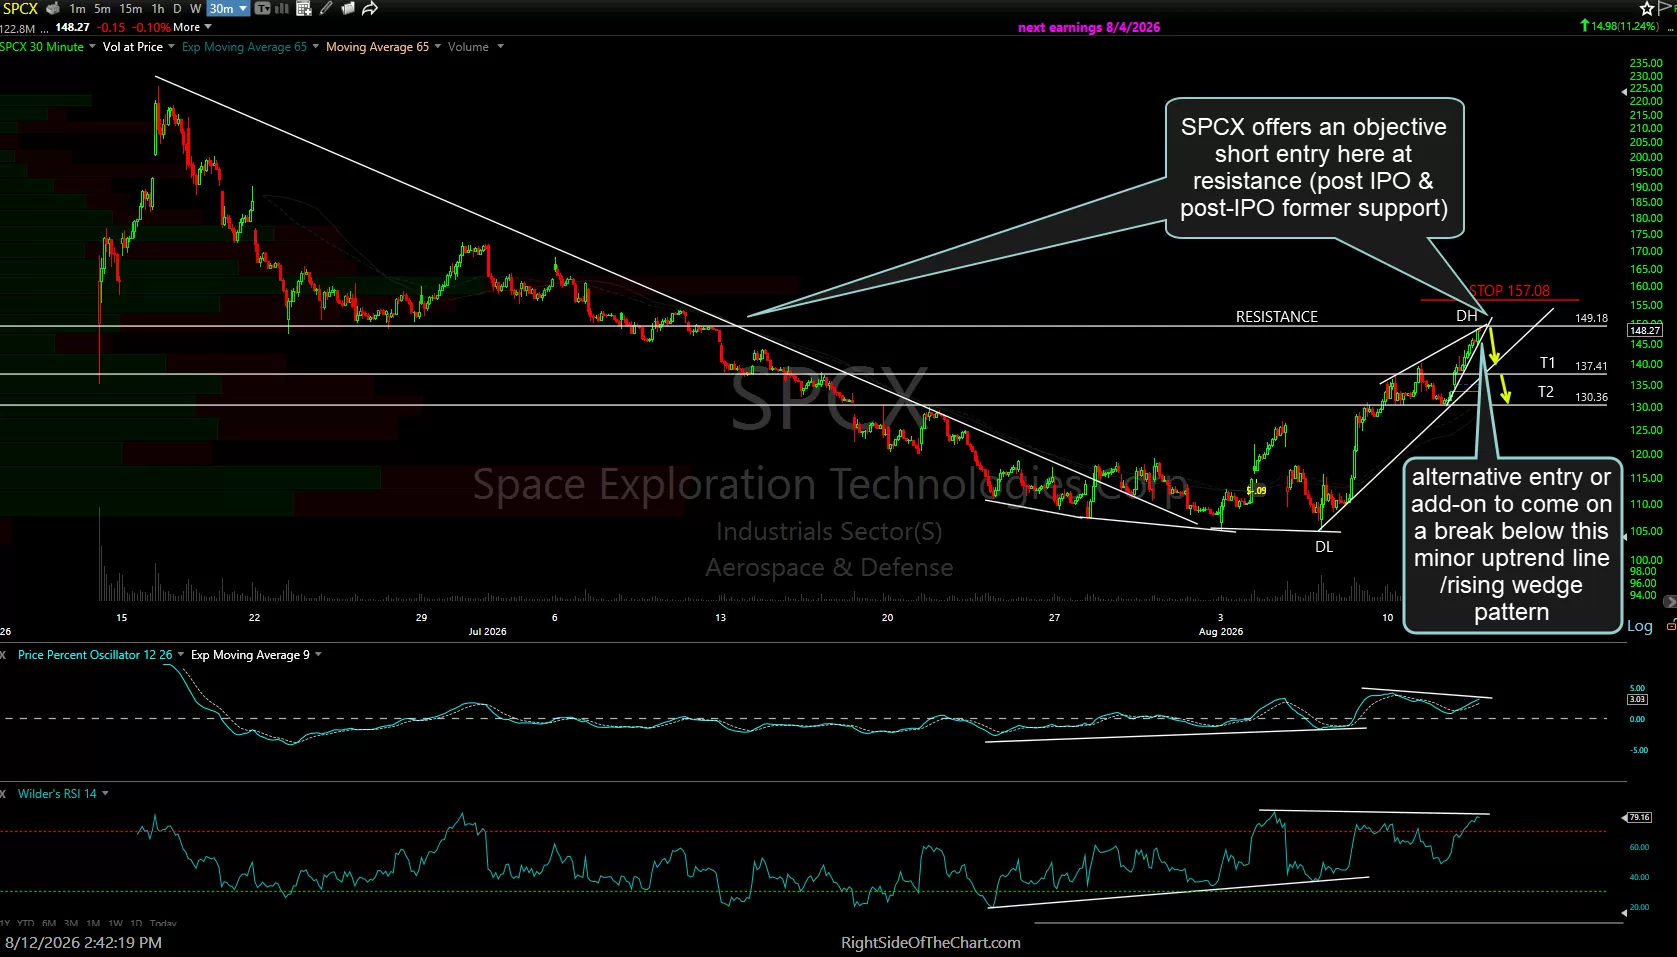Set range to 3M

tap(71, 923)
